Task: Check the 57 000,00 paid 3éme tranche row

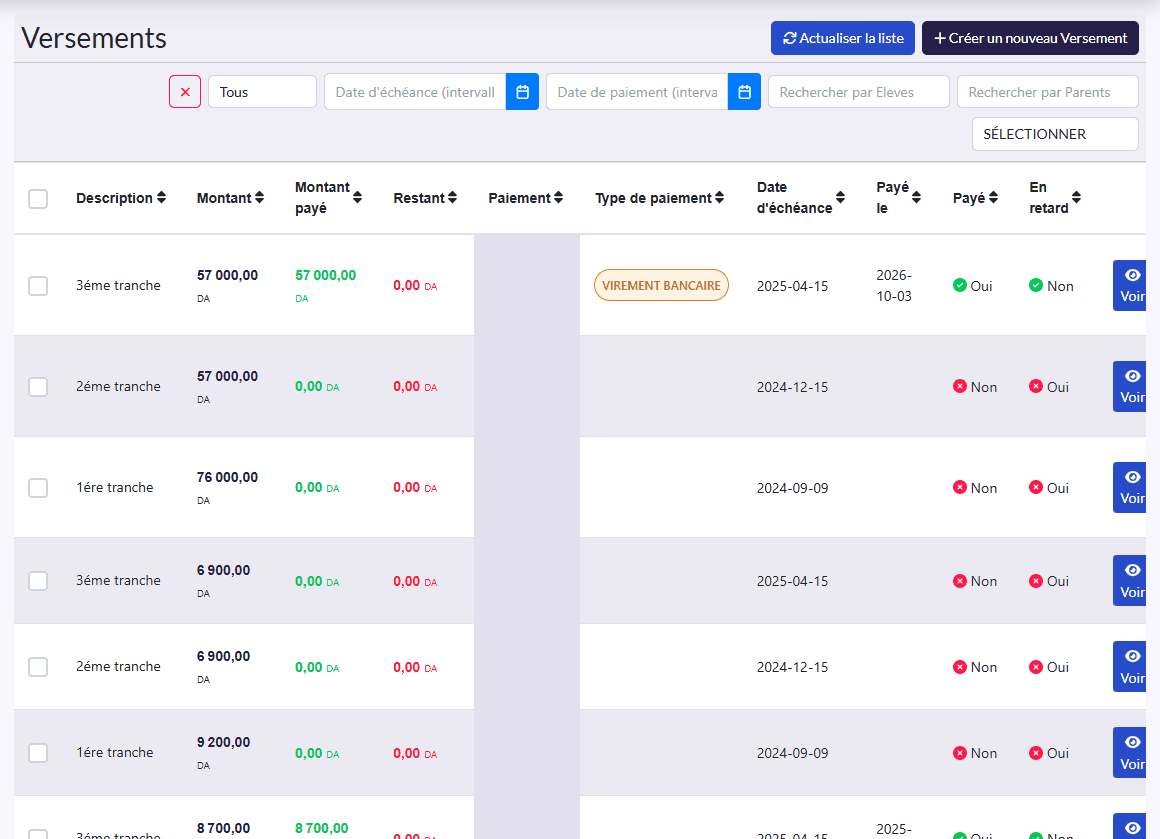Action: click(x=38, y=286)
